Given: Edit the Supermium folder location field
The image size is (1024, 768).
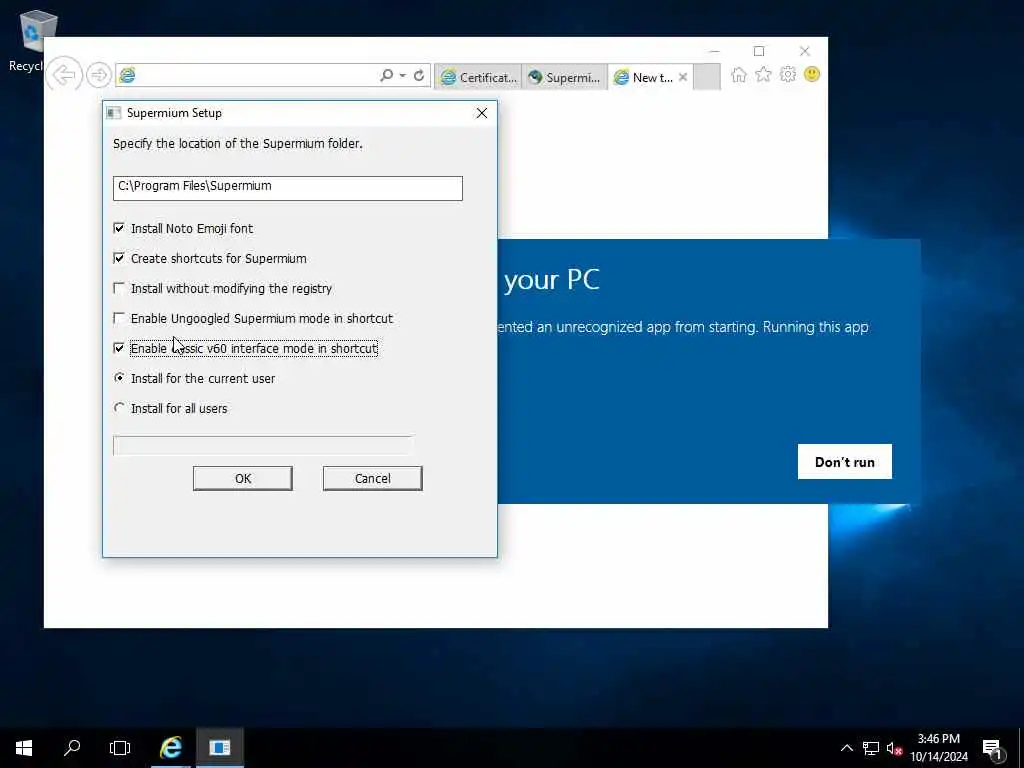Looking at the screenshot, I should coord(287,188).
